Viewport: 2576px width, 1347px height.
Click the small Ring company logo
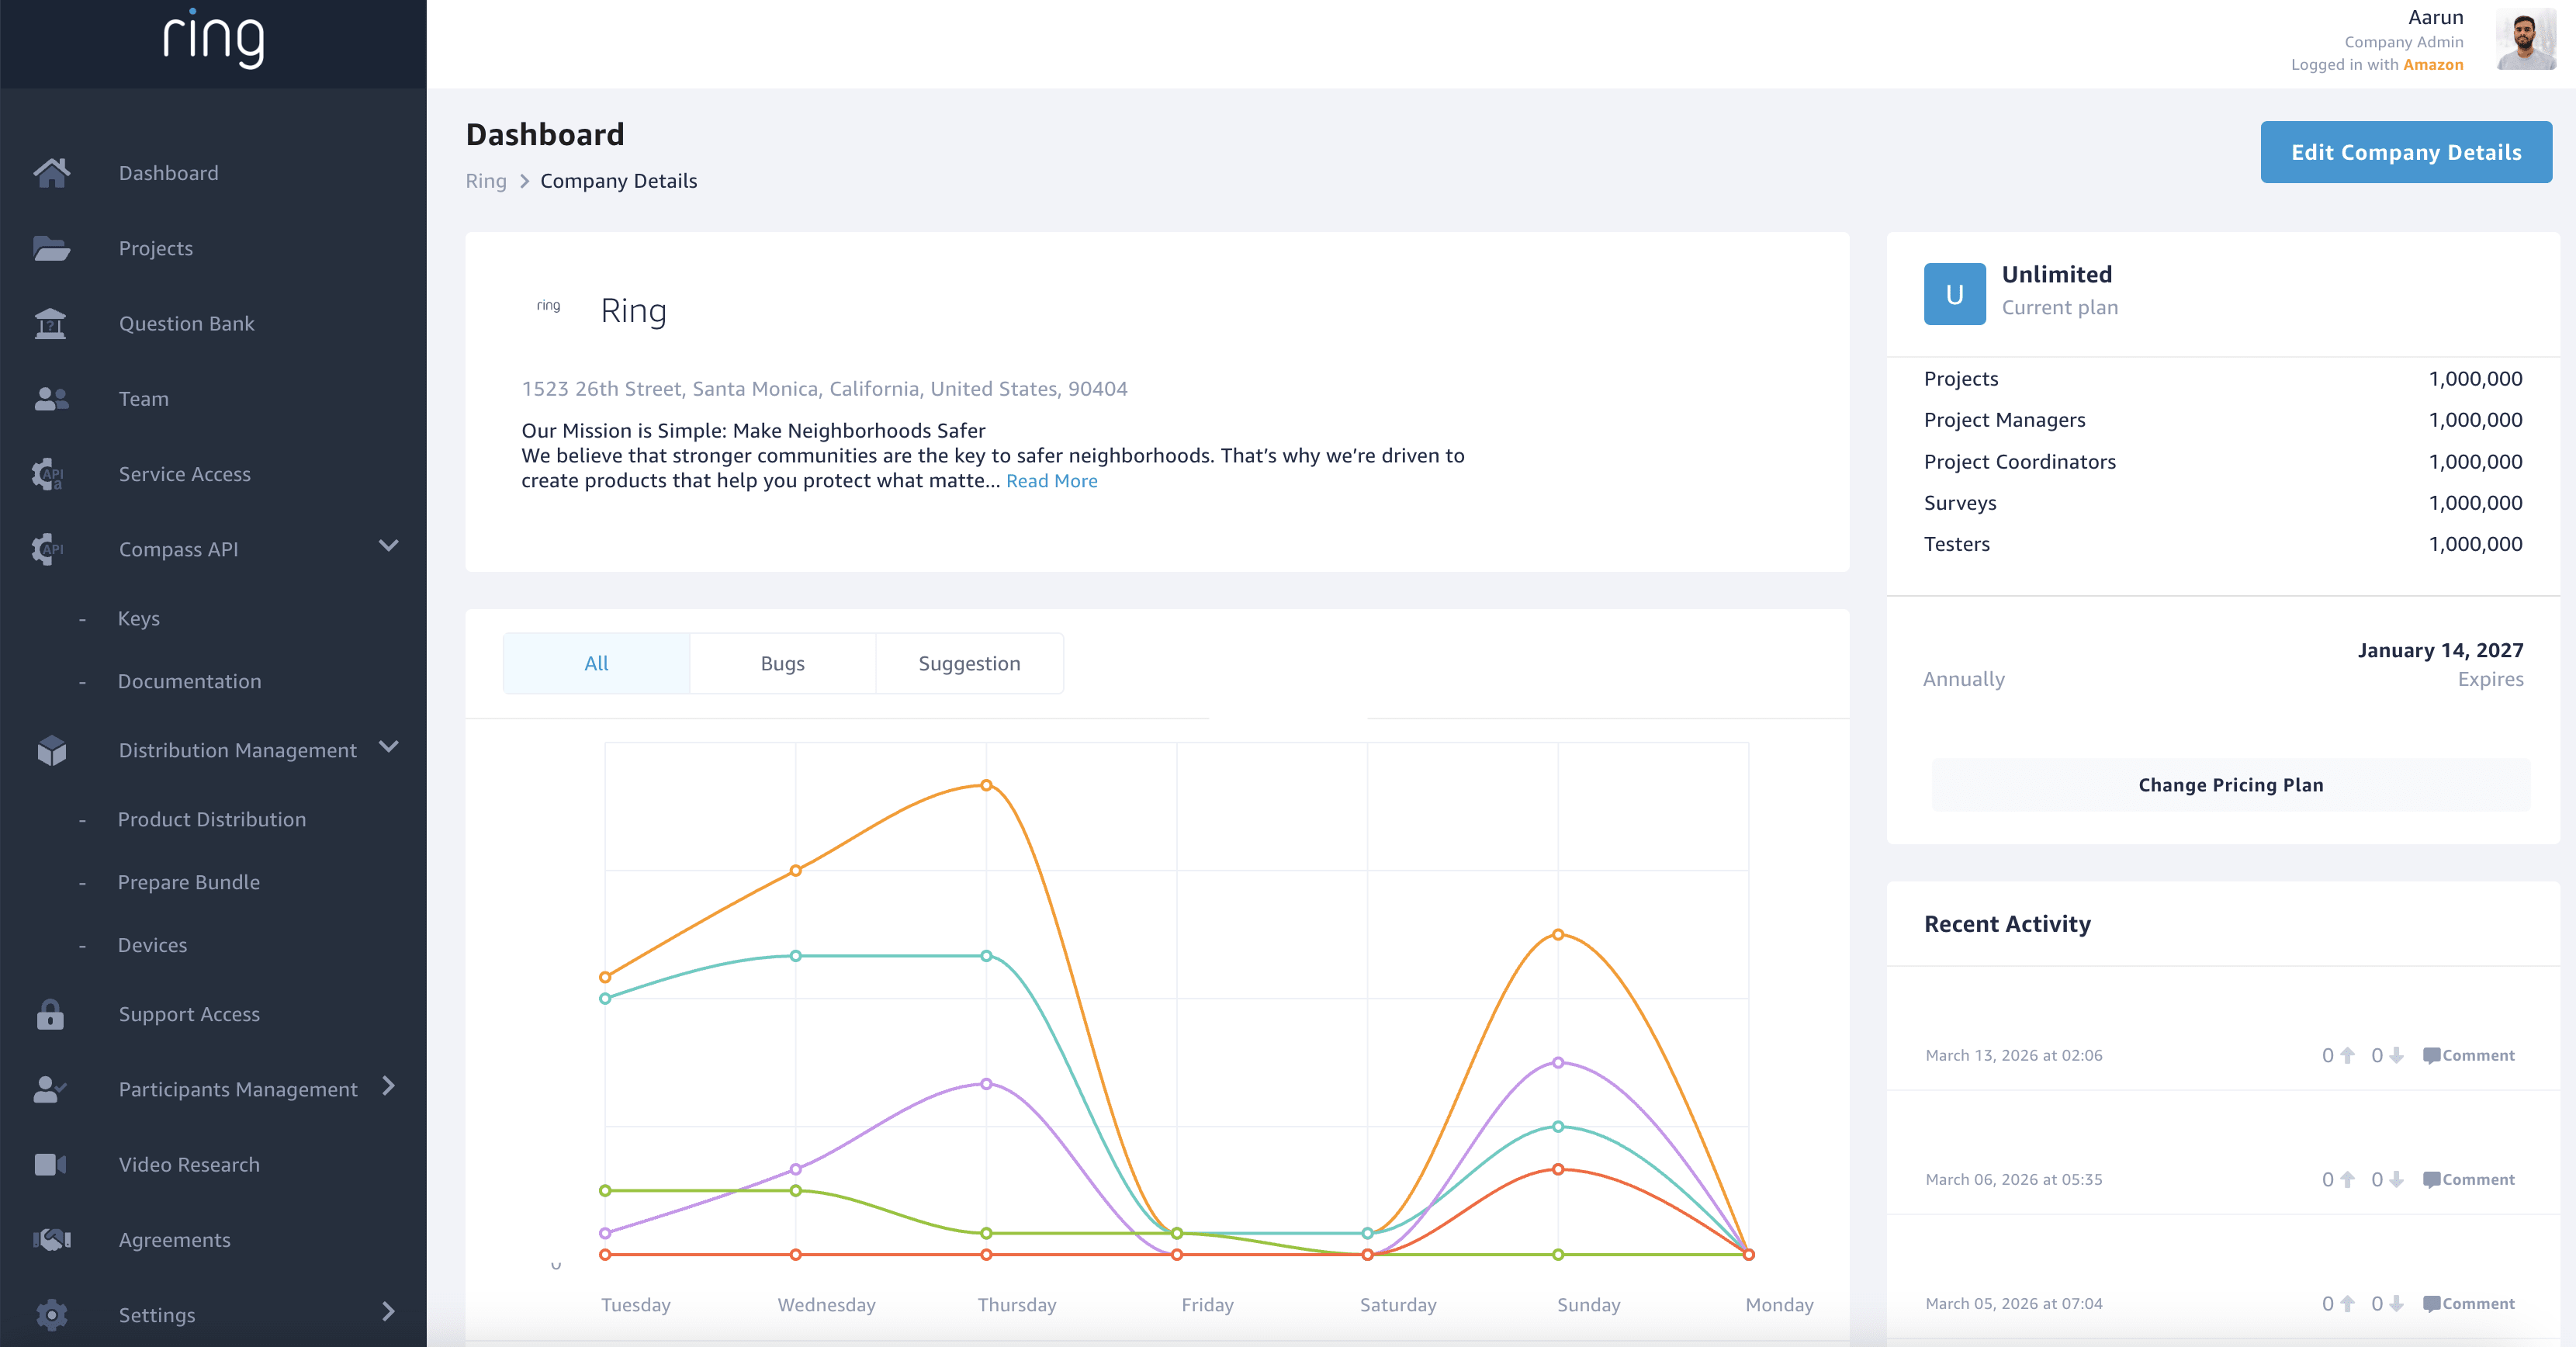pos(548,306)
